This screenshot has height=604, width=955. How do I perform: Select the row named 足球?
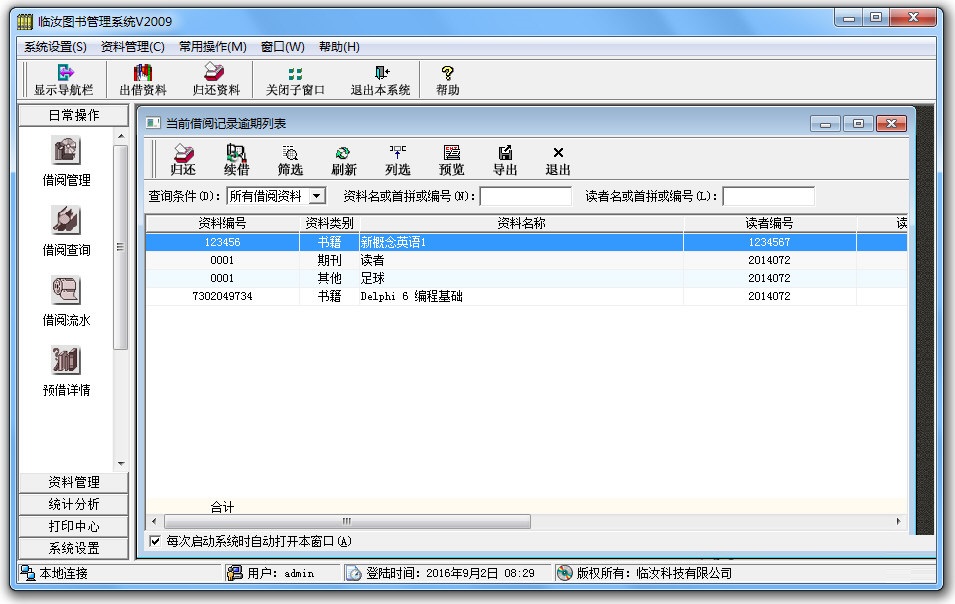pyautogui.click(x=526, y=278)
